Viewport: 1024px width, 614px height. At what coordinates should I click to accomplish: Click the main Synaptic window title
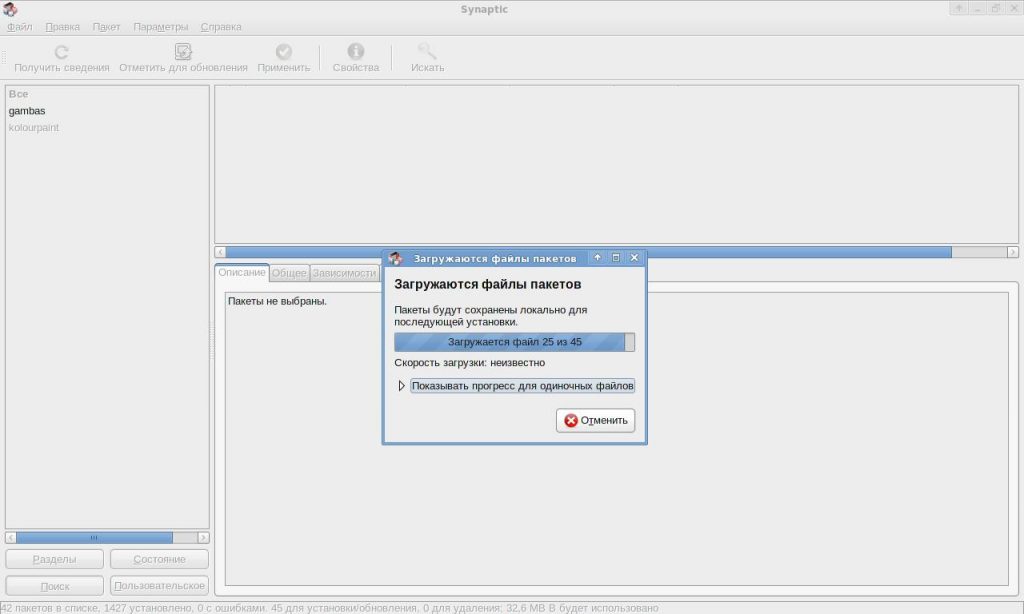[x=484, y=9]
